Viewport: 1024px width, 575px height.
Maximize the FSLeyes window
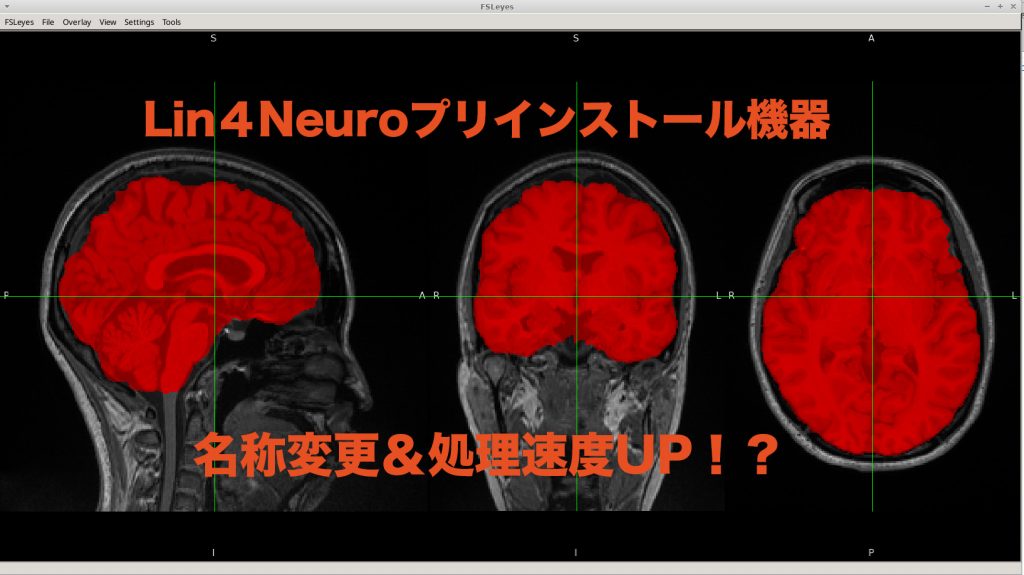pos(1000,6)
